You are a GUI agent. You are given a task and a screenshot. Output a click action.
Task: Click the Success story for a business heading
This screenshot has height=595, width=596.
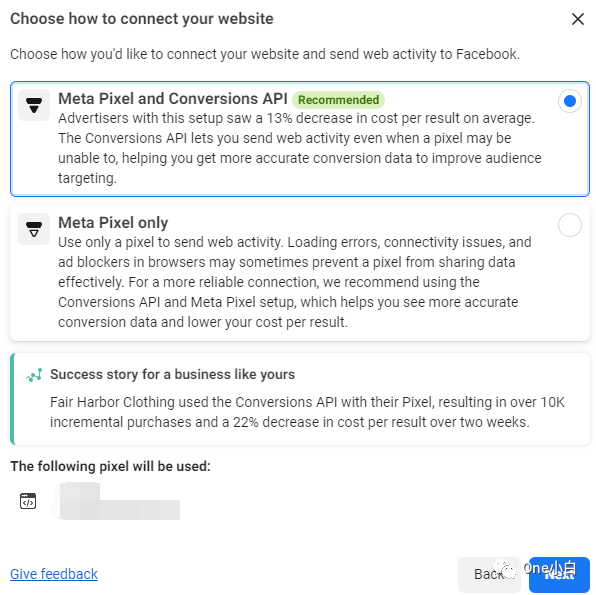173,374
